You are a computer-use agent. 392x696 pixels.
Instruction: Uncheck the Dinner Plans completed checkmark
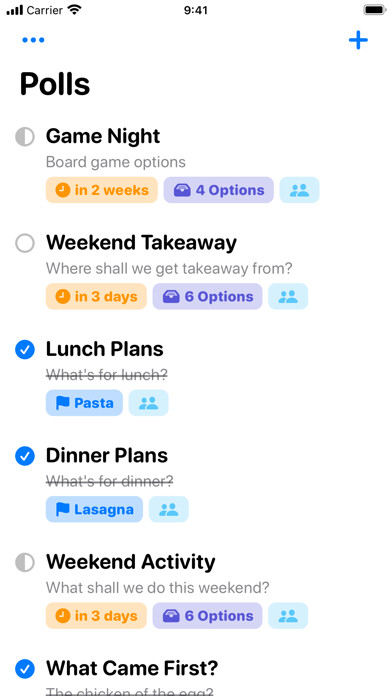click(25, 456)
